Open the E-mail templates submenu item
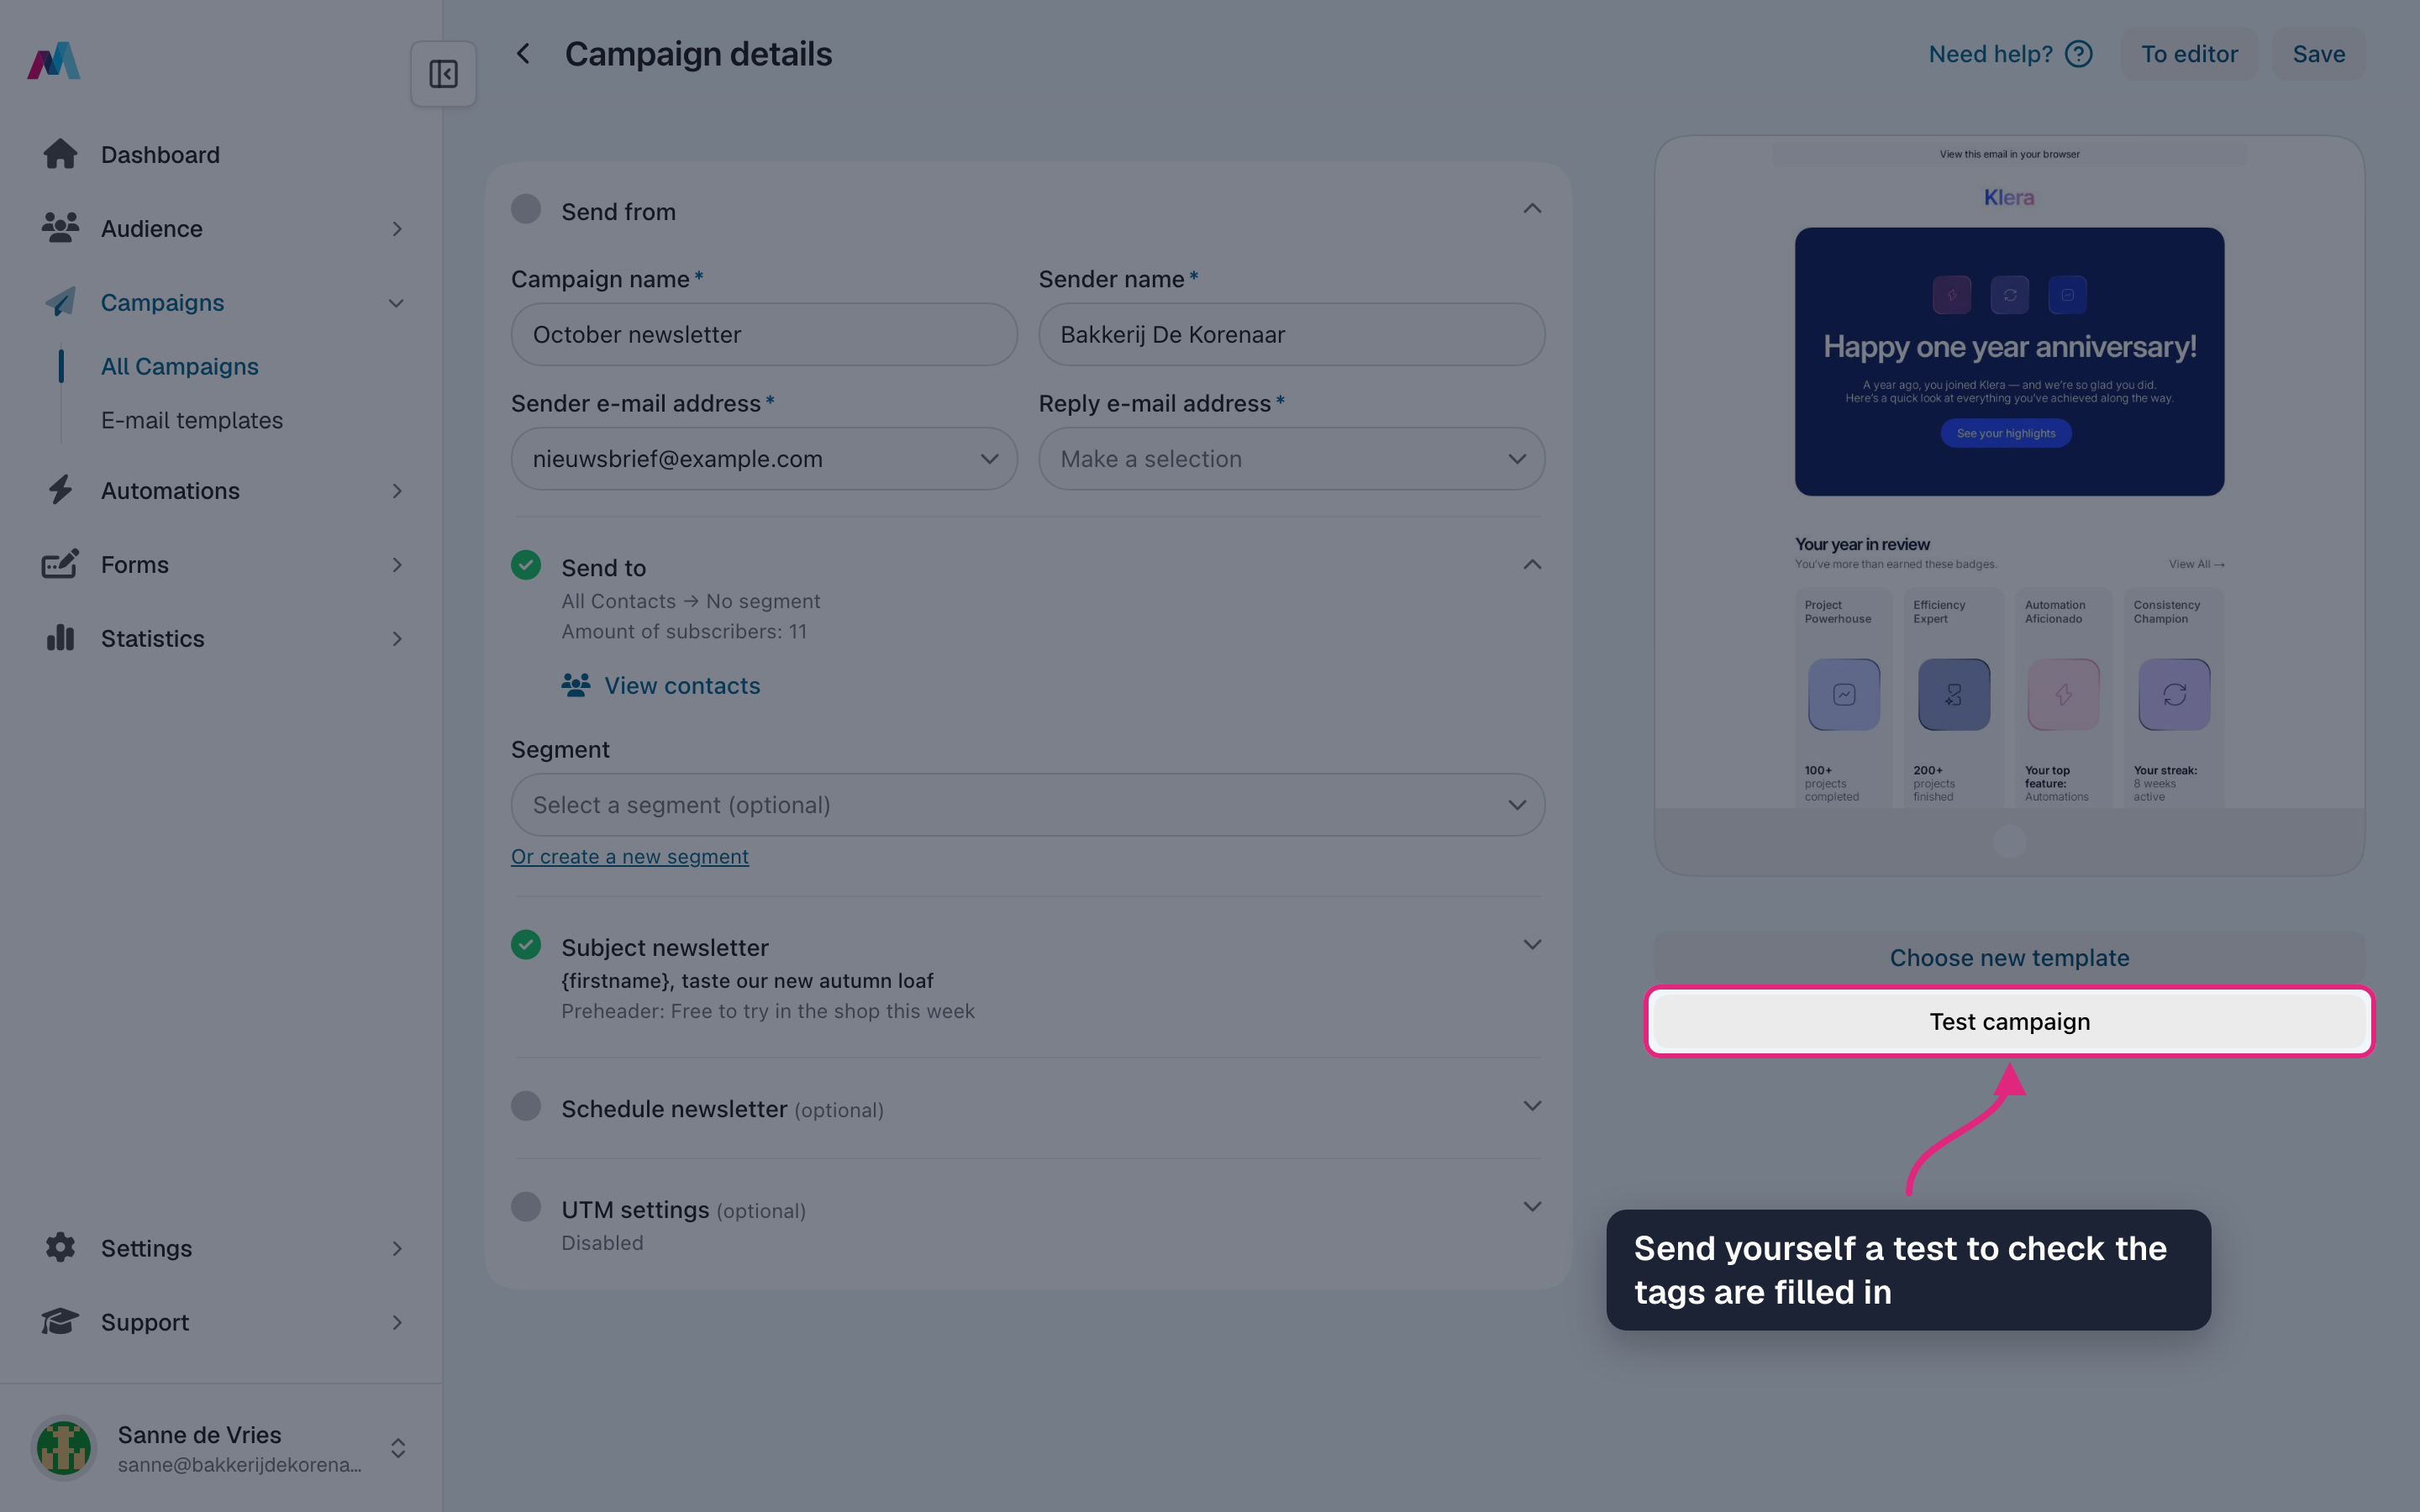Screen dimensions: 2420x1512 tap(192, 420)
